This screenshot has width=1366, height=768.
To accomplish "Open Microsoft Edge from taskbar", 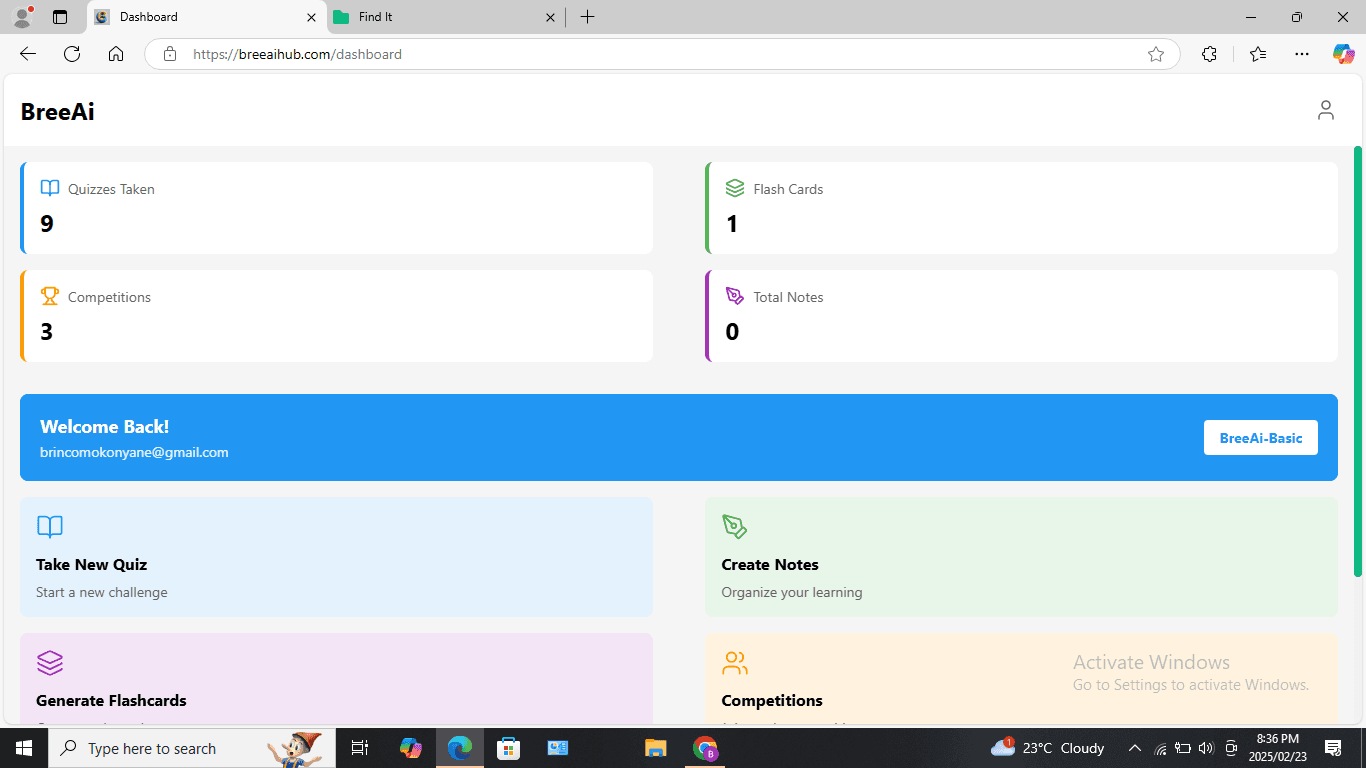I will [460, 748].
